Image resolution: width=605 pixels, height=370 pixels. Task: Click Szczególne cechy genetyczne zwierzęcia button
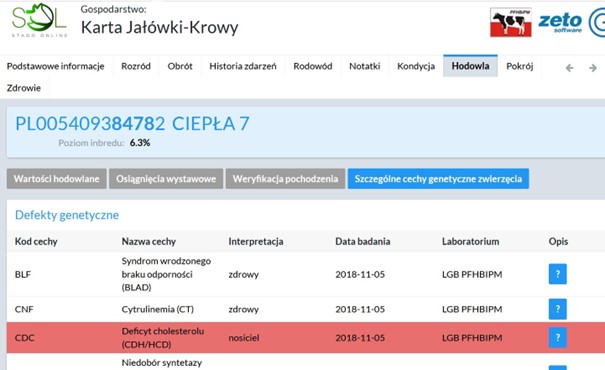click(438, 179)
